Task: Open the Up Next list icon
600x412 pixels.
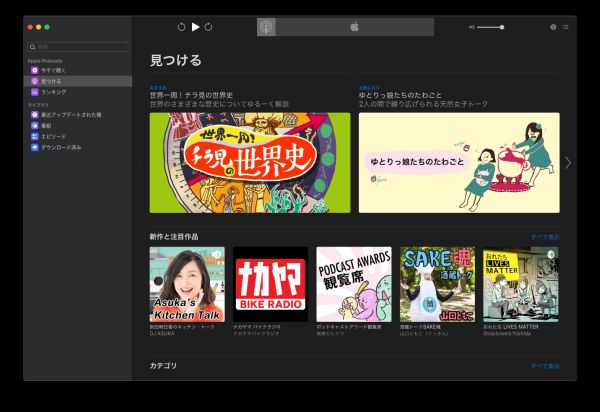Action: pyautogui.click(x=565, y=27)
